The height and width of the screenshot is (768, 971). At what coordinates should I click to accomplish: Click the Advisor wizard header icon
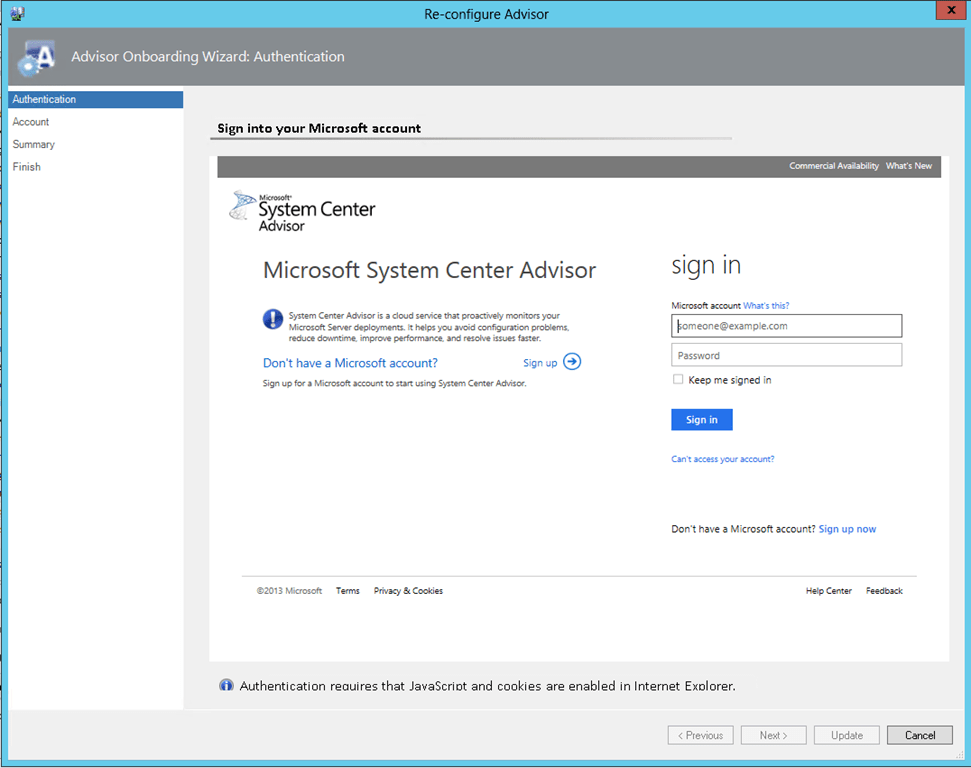click(37, 58)
